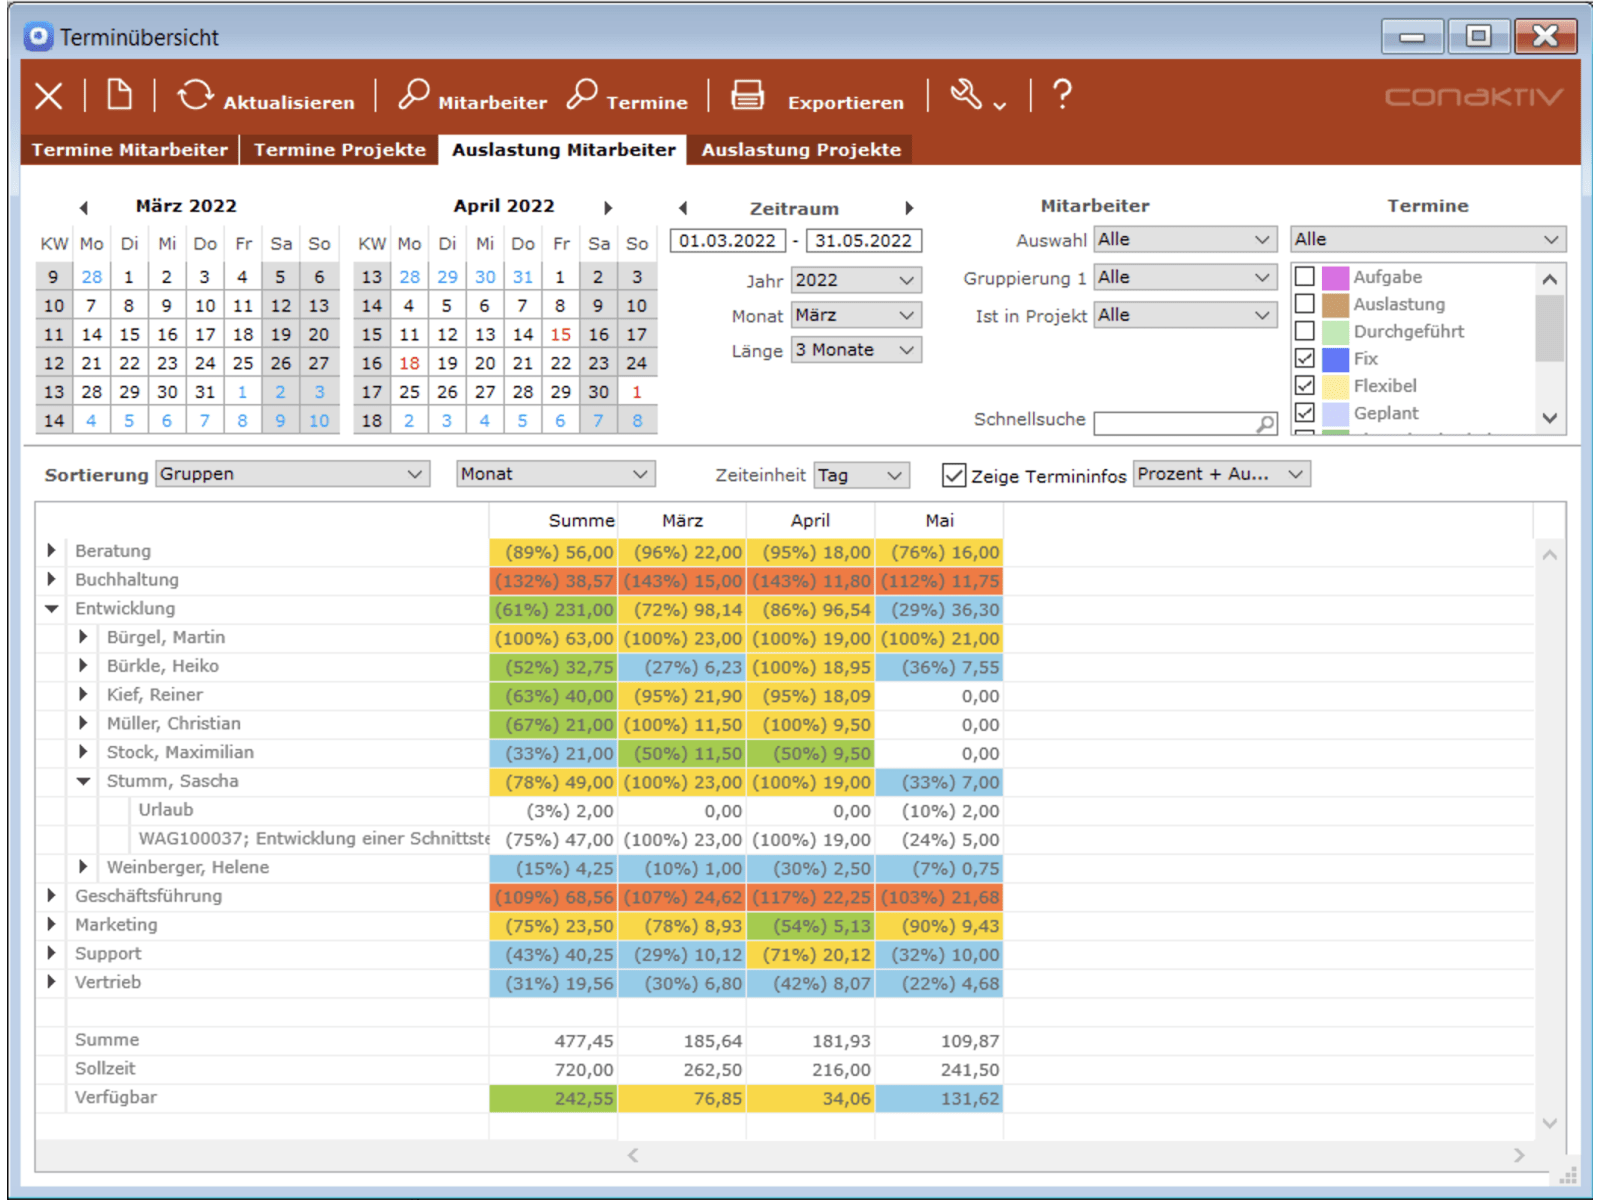Open help question mark
1600x1200 pixels.
(x=1062, y=95)
